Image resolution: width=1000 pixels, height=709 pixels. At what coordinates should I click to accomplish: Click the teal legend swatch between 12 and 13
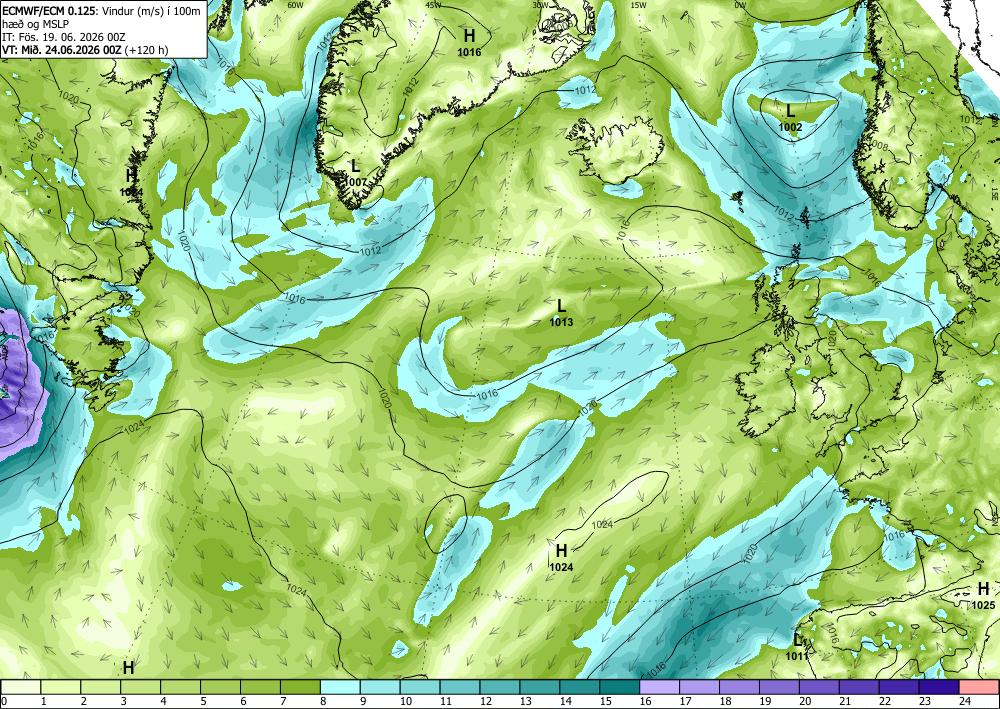coord(499,687)
